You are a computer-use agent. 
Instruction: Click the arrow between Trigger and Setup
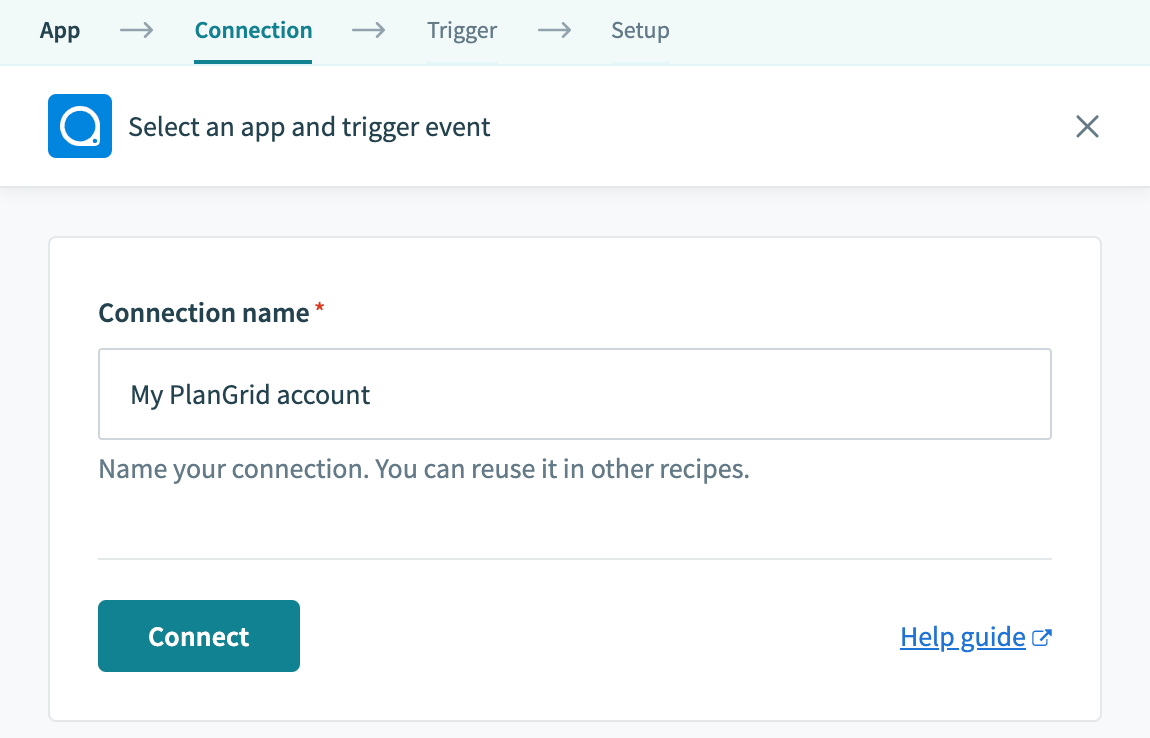click(554, 30)
